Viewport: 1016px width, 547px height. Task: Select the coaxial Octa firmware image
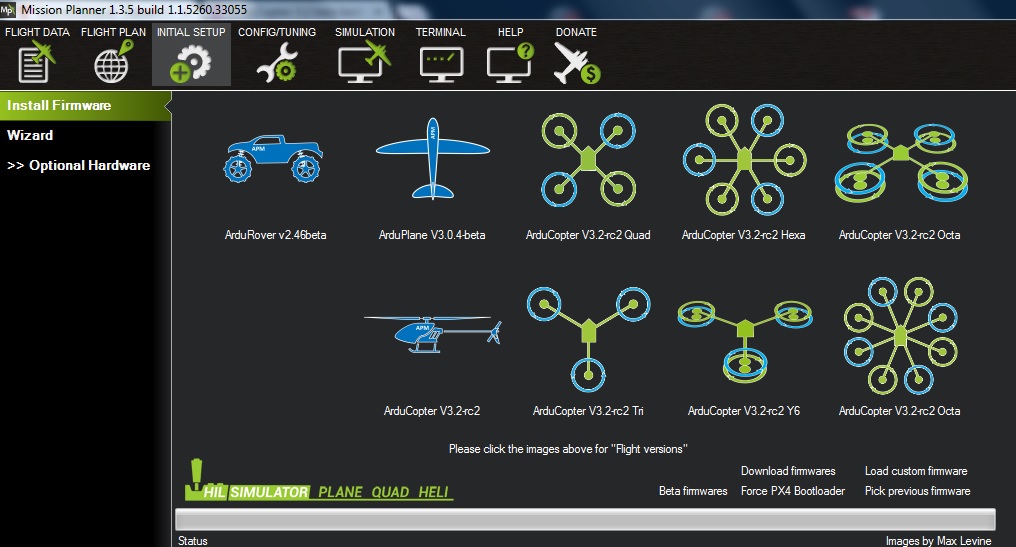pos(901,162)
